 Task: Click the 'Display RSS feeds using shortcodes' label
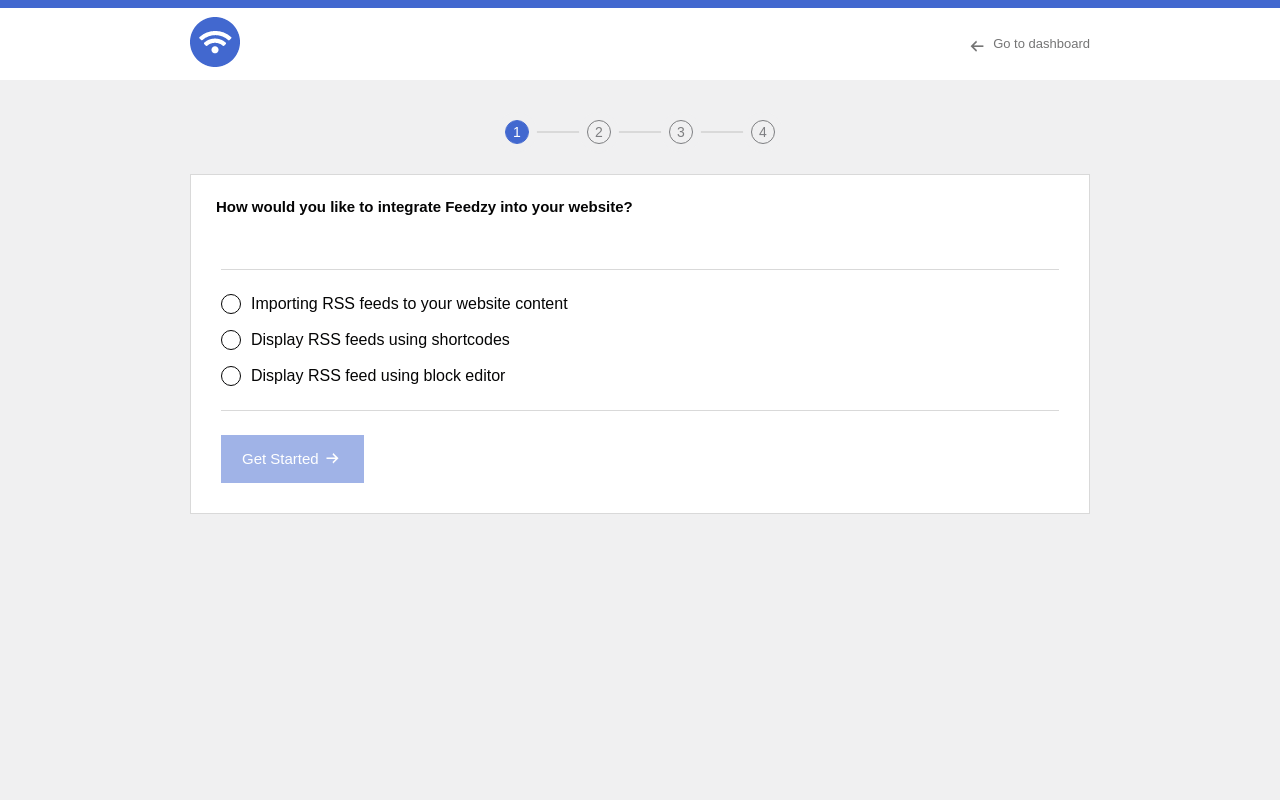click(380, 340)
